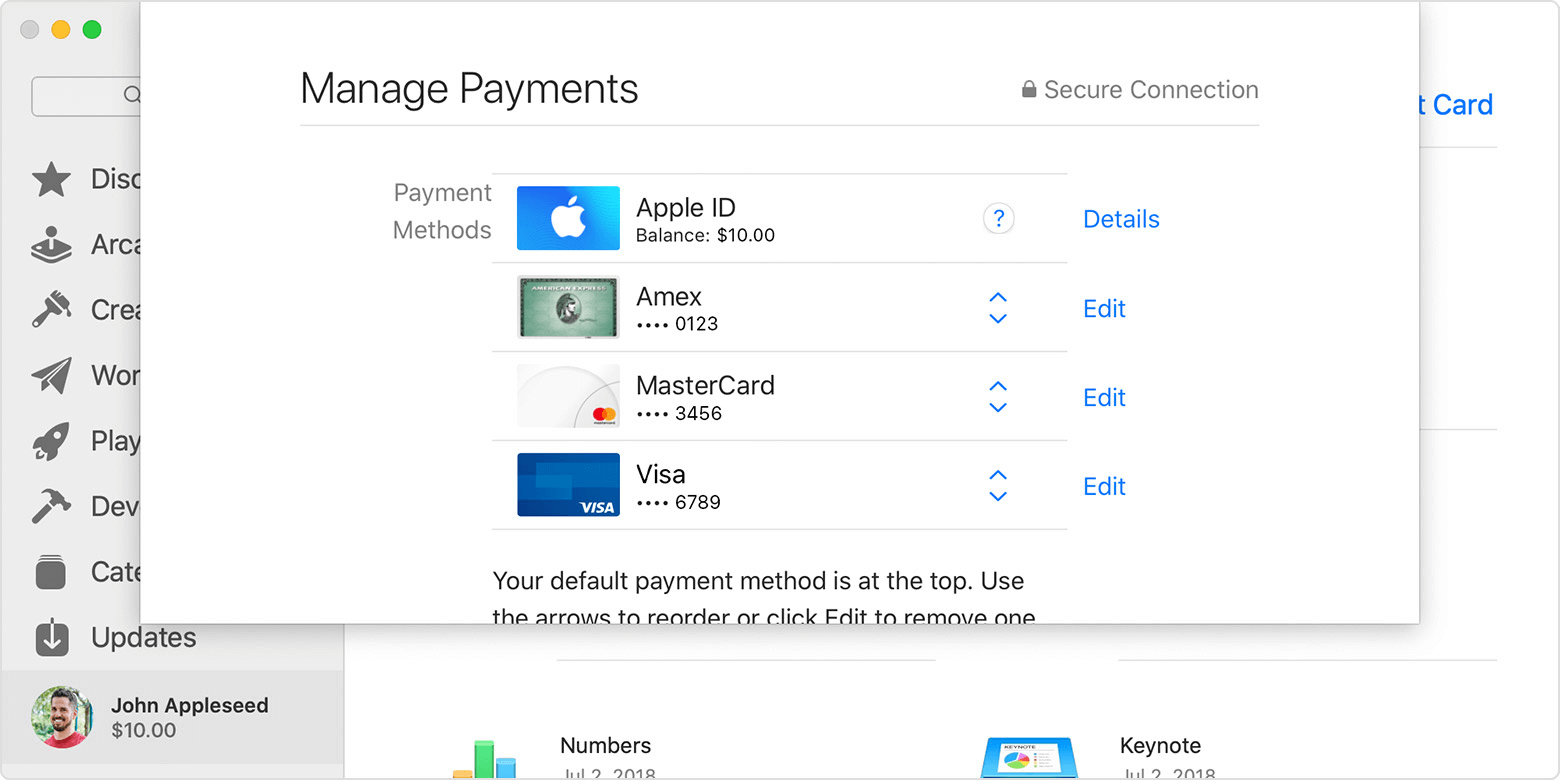Image resolution: width=1560 pixels, height=780 pixels.
Task: Open the Arcade section icon
Action: coord(49,244)
